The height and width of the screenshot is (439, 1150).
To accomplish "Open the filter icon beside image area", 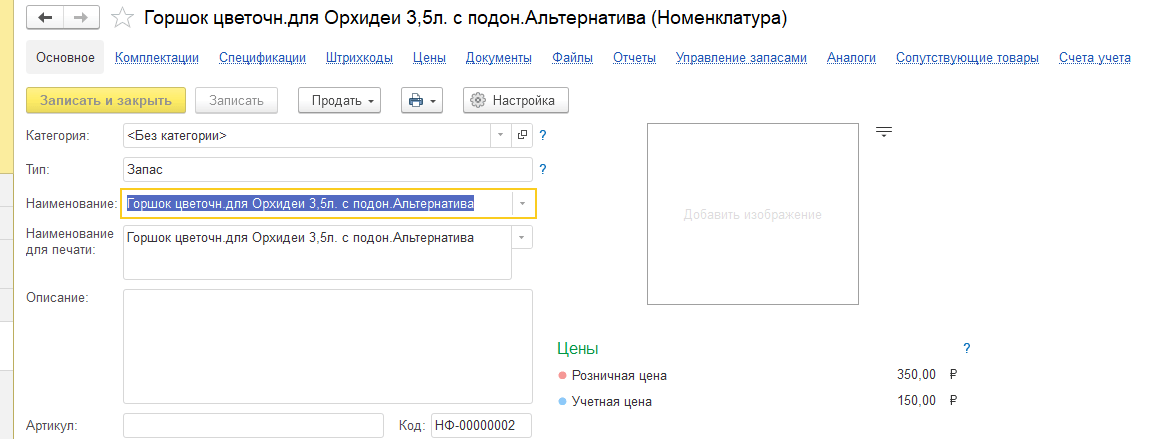I will 883,132.
